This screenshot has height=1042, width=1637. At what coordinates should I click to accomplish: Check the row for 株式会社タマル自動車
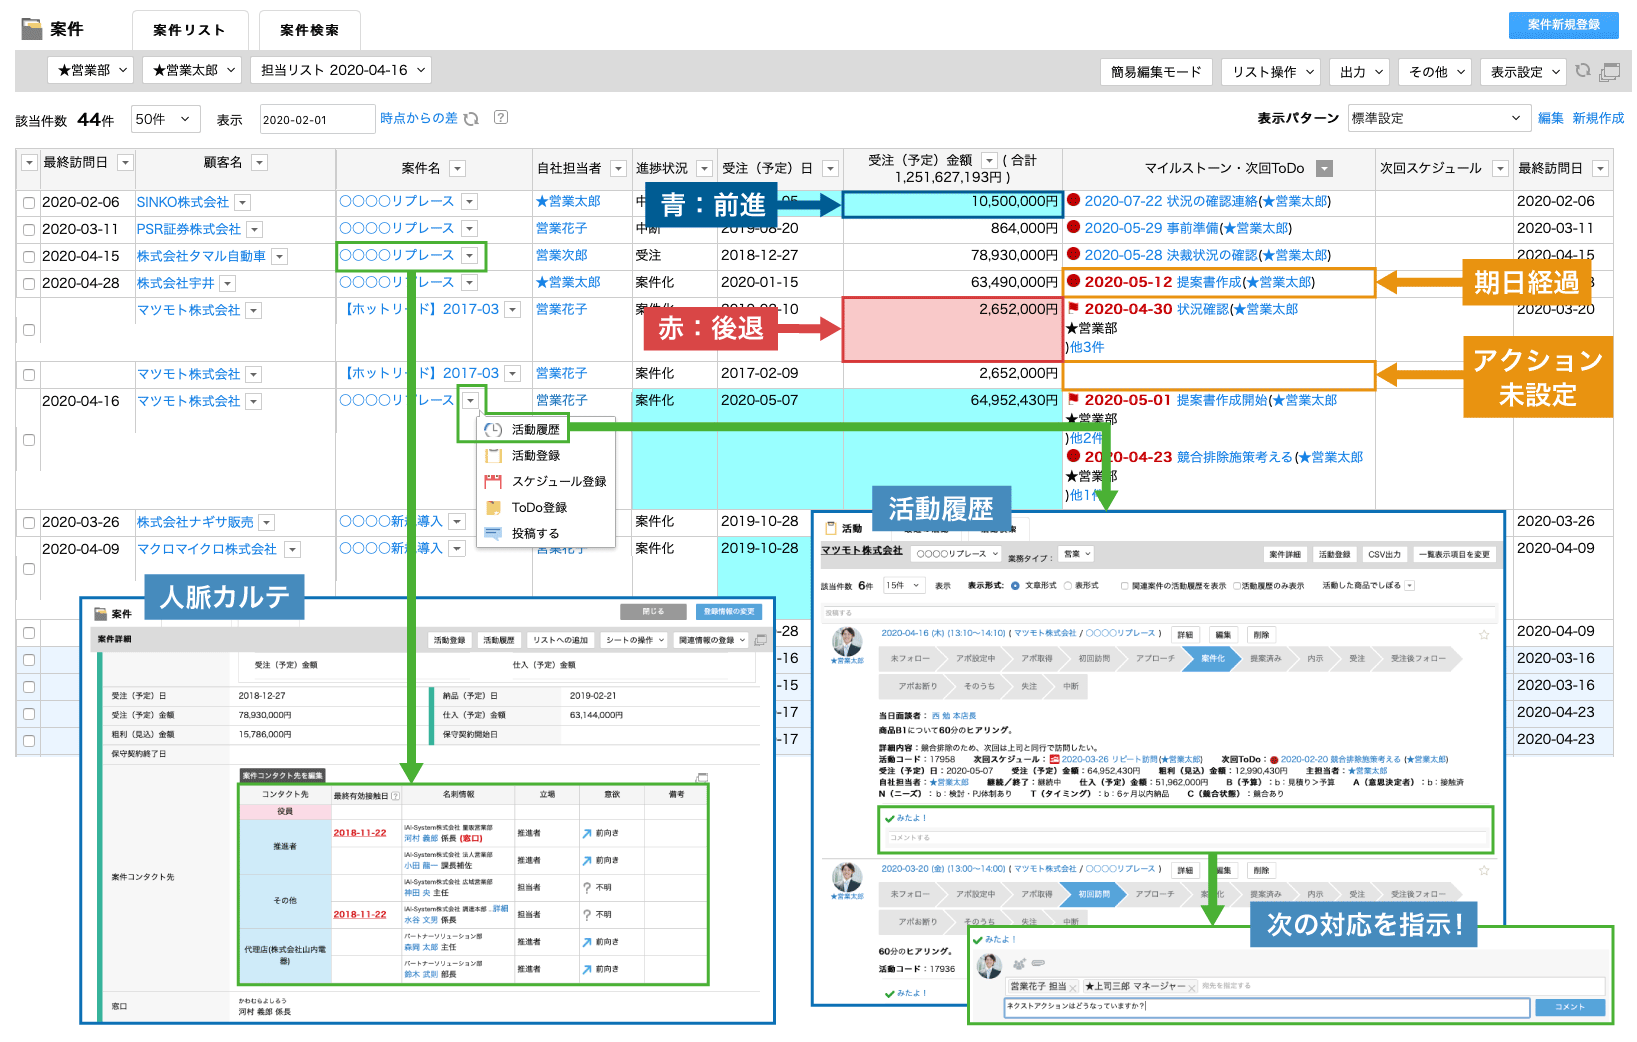click(x=29, y=257)
